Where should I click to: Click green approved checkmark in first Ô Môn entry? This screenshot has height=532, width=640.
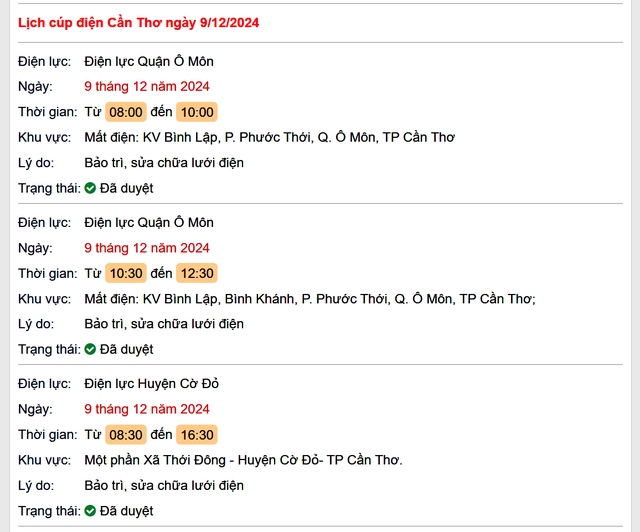tap(90, 188)
